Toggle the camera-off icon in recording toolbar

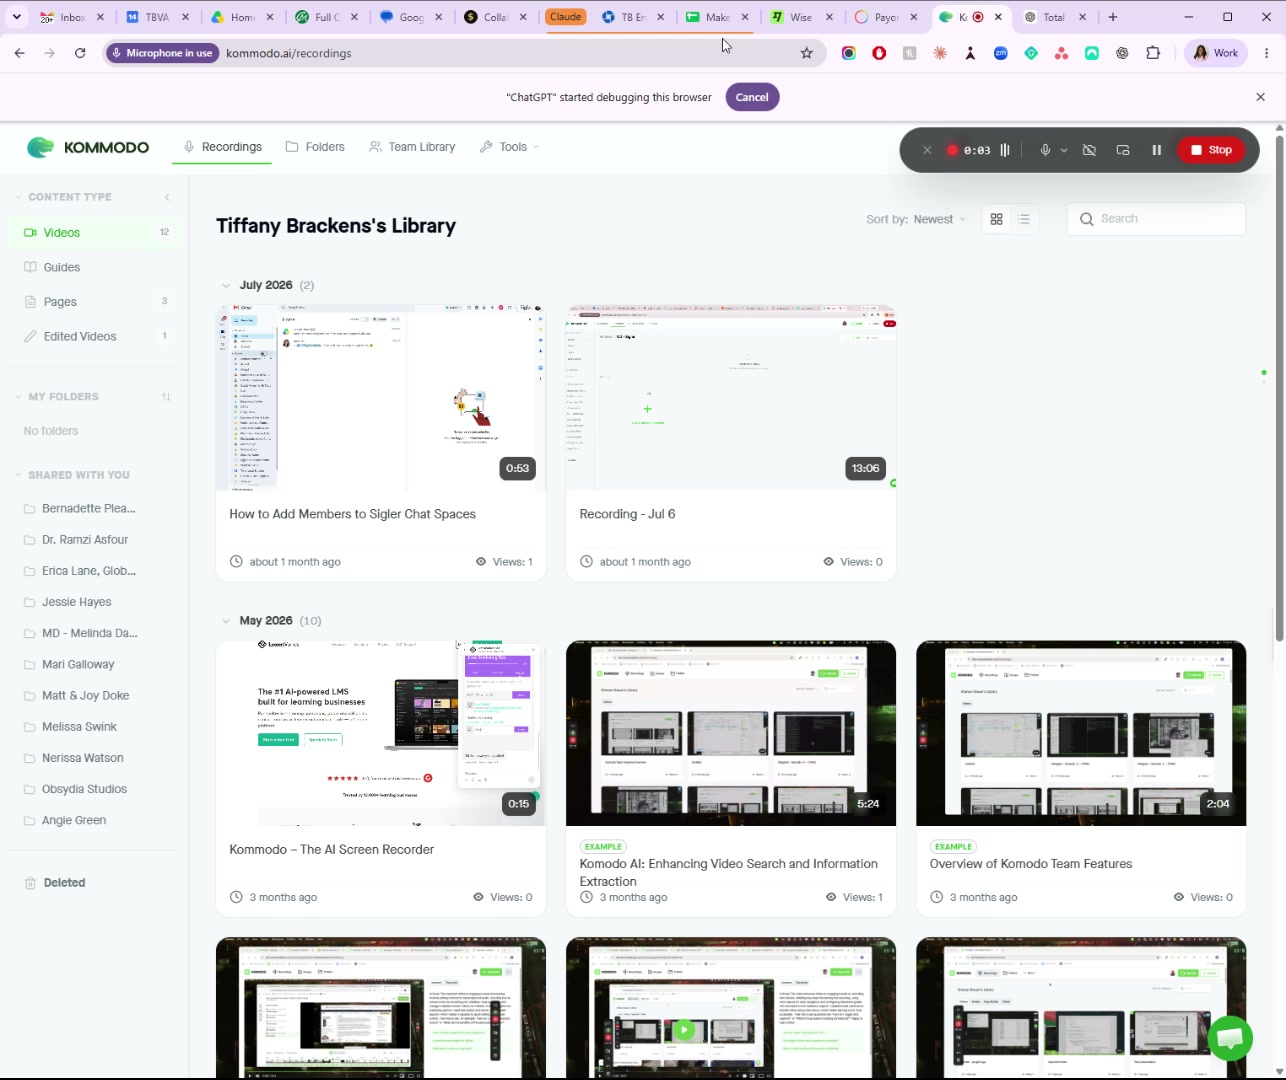pos(1090,150)
